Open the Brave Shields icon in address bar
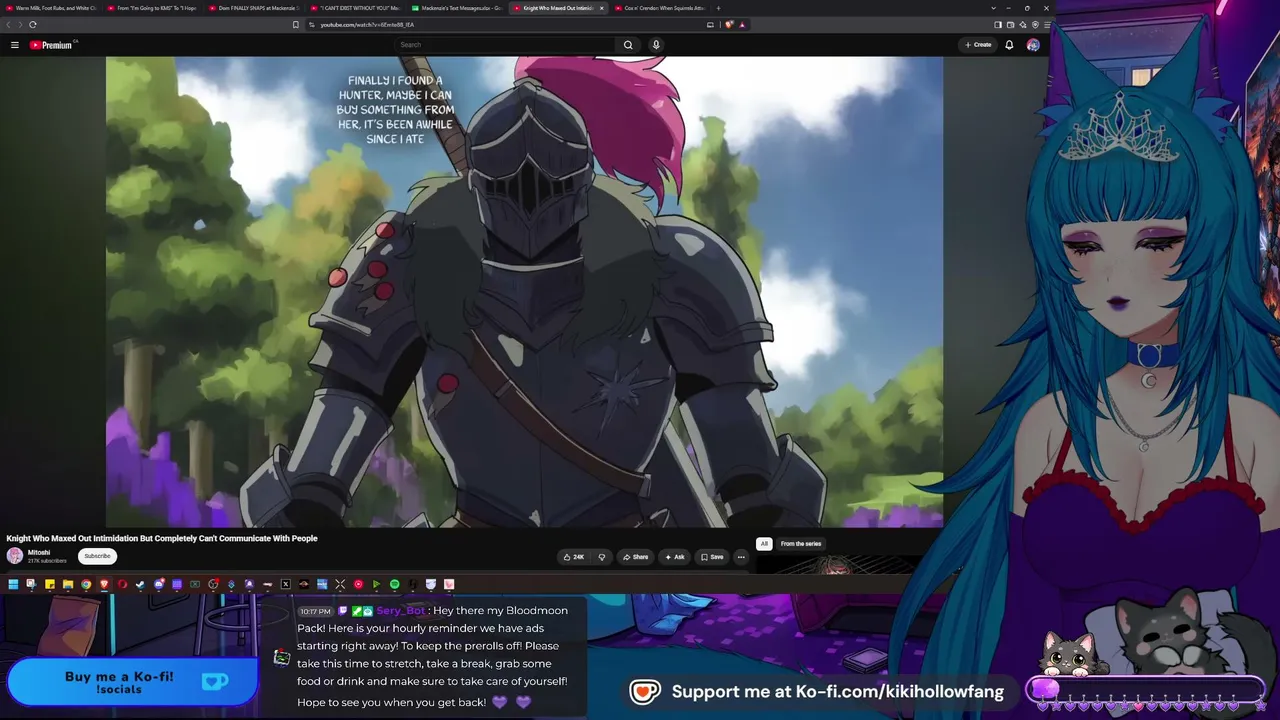 pos(729,24)
